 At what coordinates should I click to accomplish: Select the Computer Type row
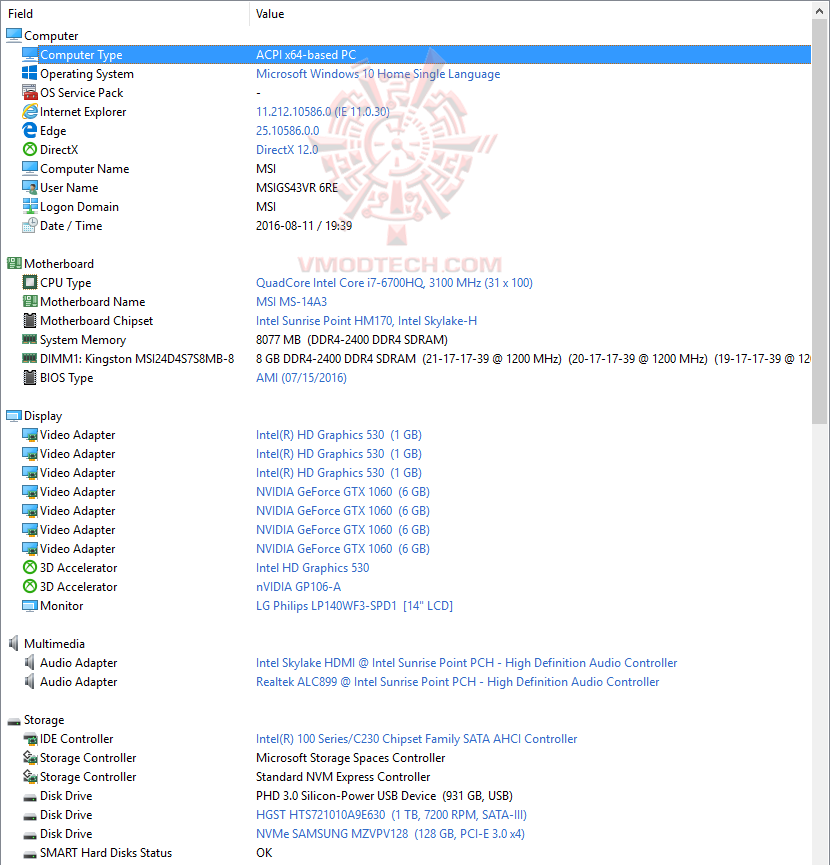416,55
